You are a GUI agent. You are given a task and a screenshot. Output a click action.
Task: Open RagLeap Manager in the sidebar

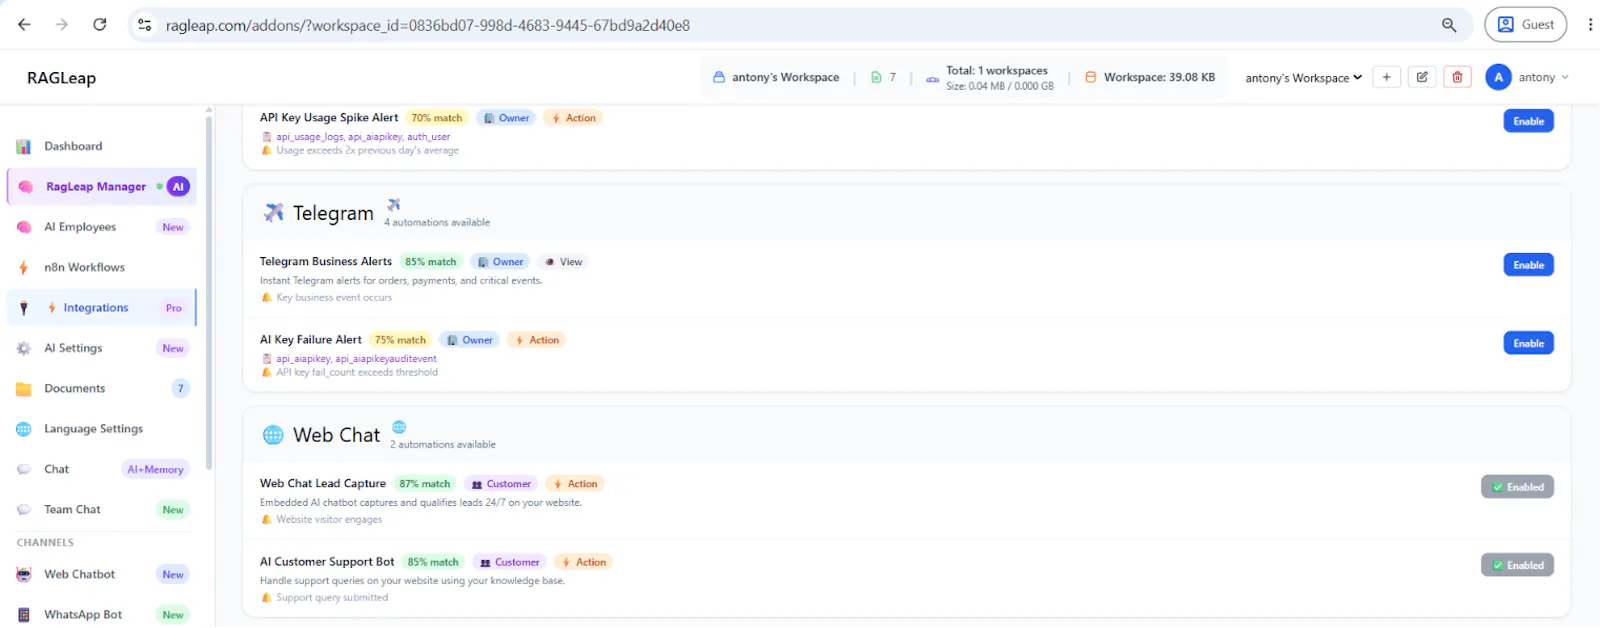click(x=102, y=186)
